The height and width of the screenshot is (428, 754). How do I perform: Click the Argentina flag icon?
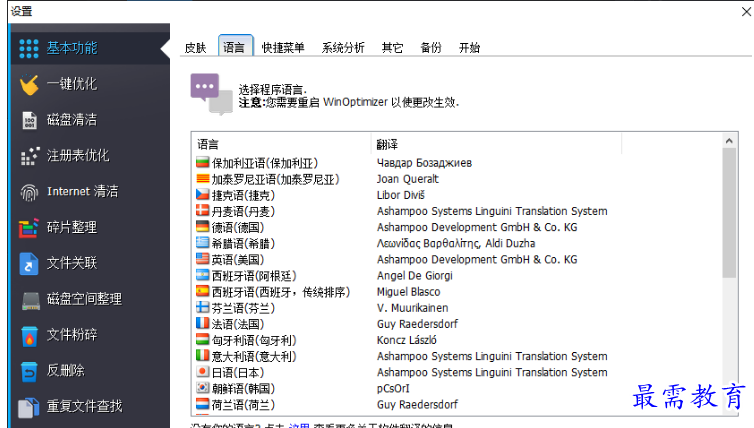point(202,276)
